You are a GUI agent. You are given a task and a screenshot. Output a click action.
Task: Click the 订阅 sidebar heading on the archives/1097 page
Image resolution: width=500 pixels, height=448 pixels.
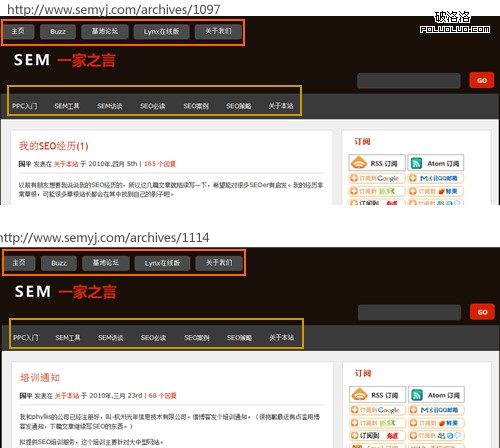click(362, 142)
